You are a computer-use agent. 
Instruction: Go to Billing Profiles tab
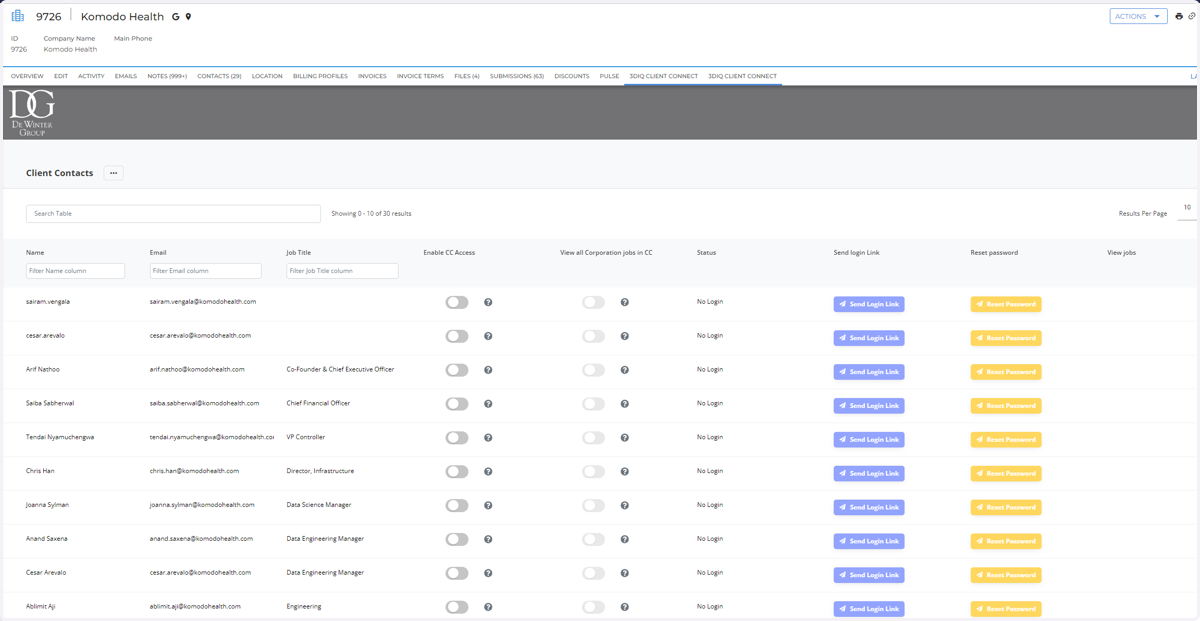320,76
